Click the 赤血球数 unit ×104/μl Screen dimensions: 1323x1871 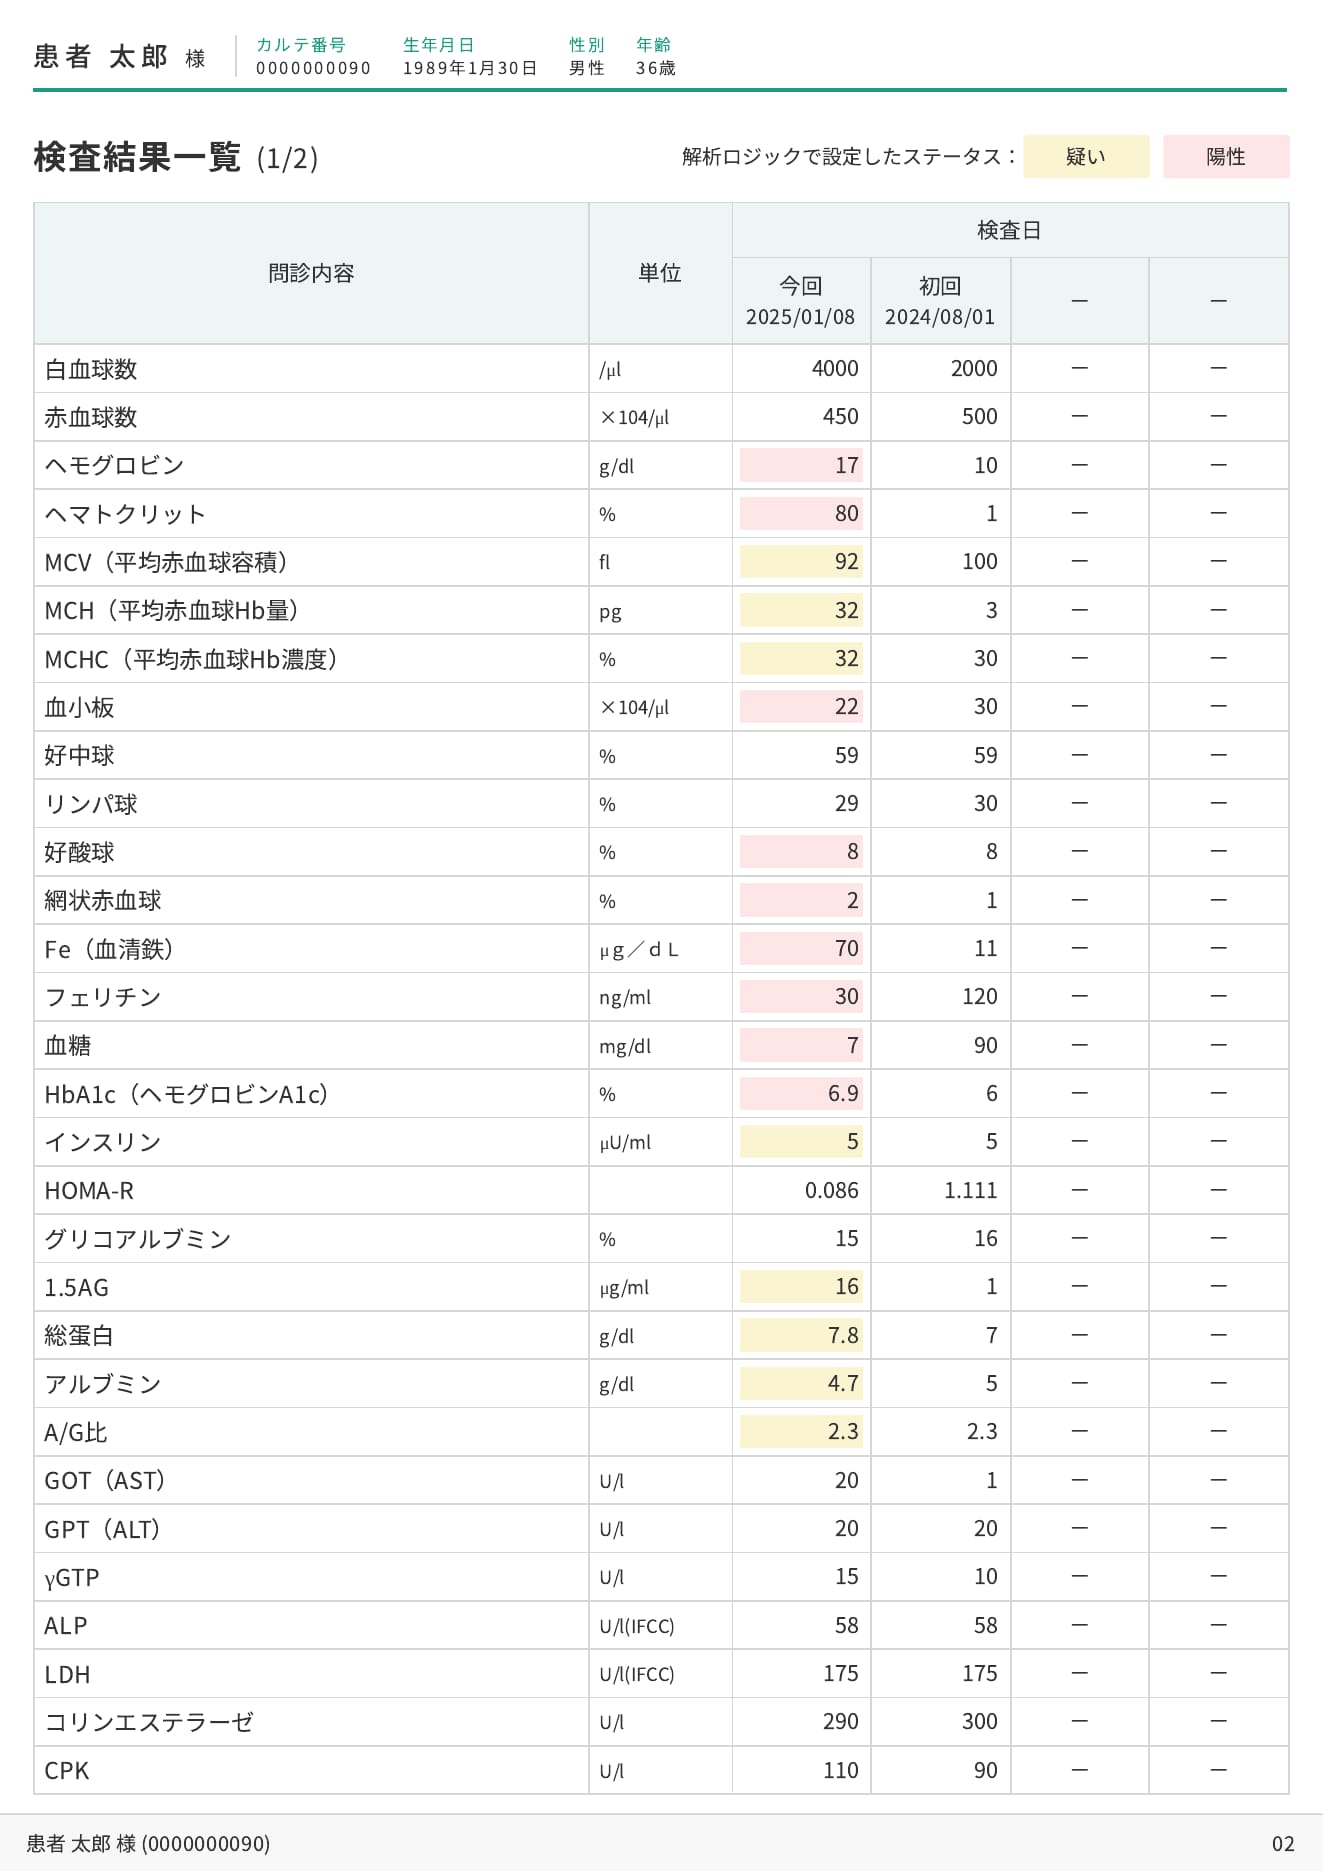(634, 417)
